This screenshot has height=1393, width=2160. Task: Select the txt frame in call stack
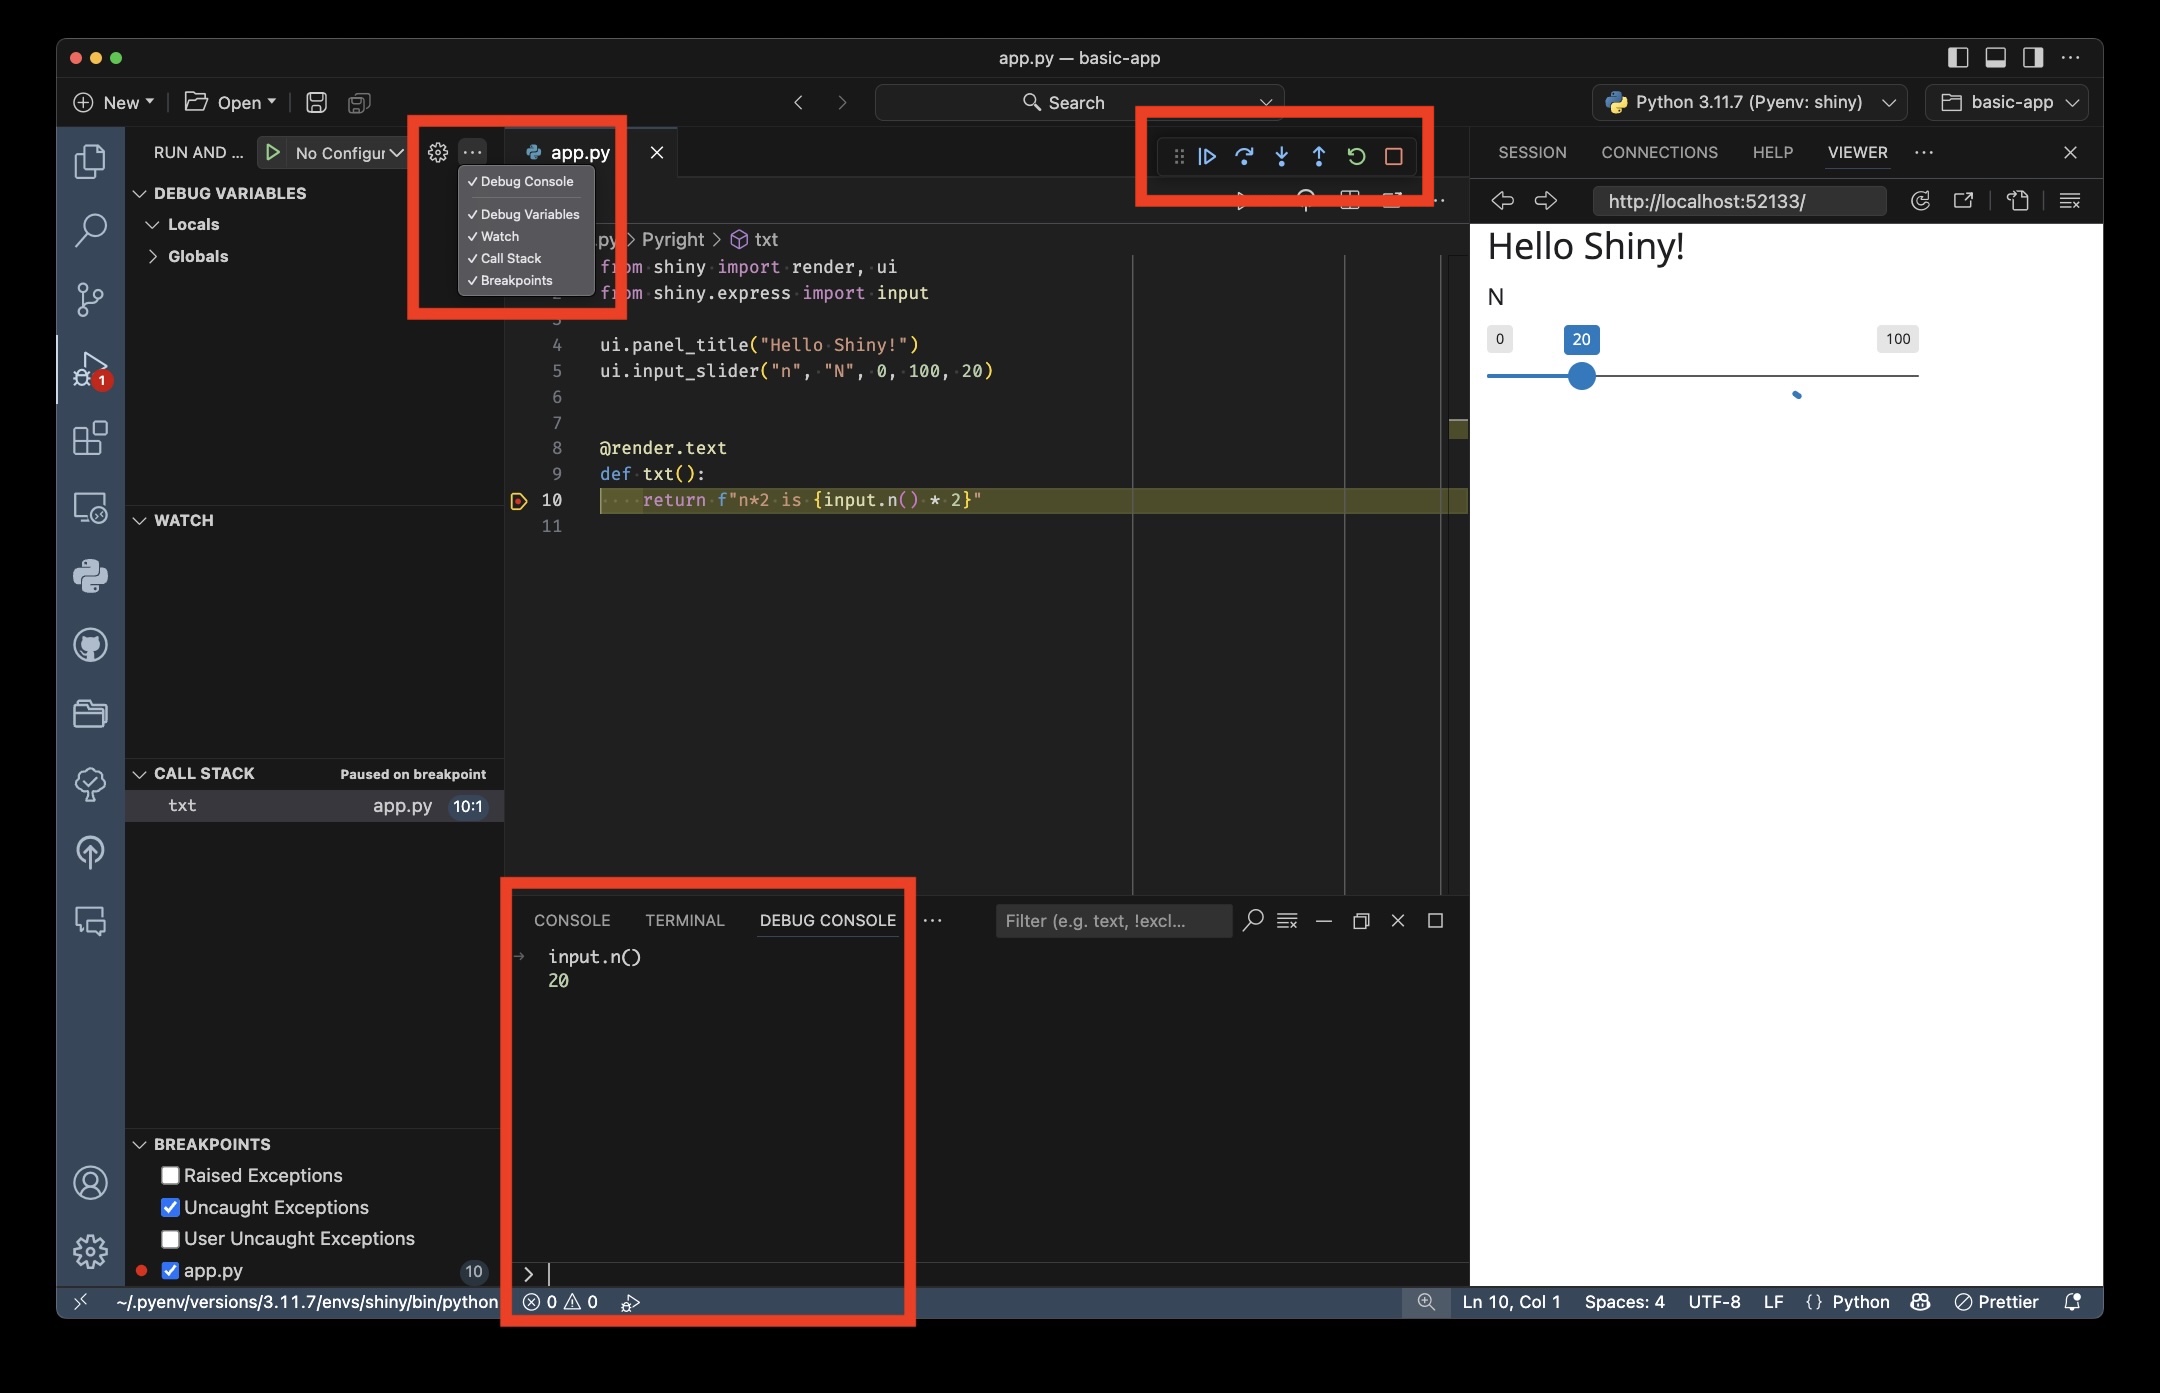coord(314,806)
